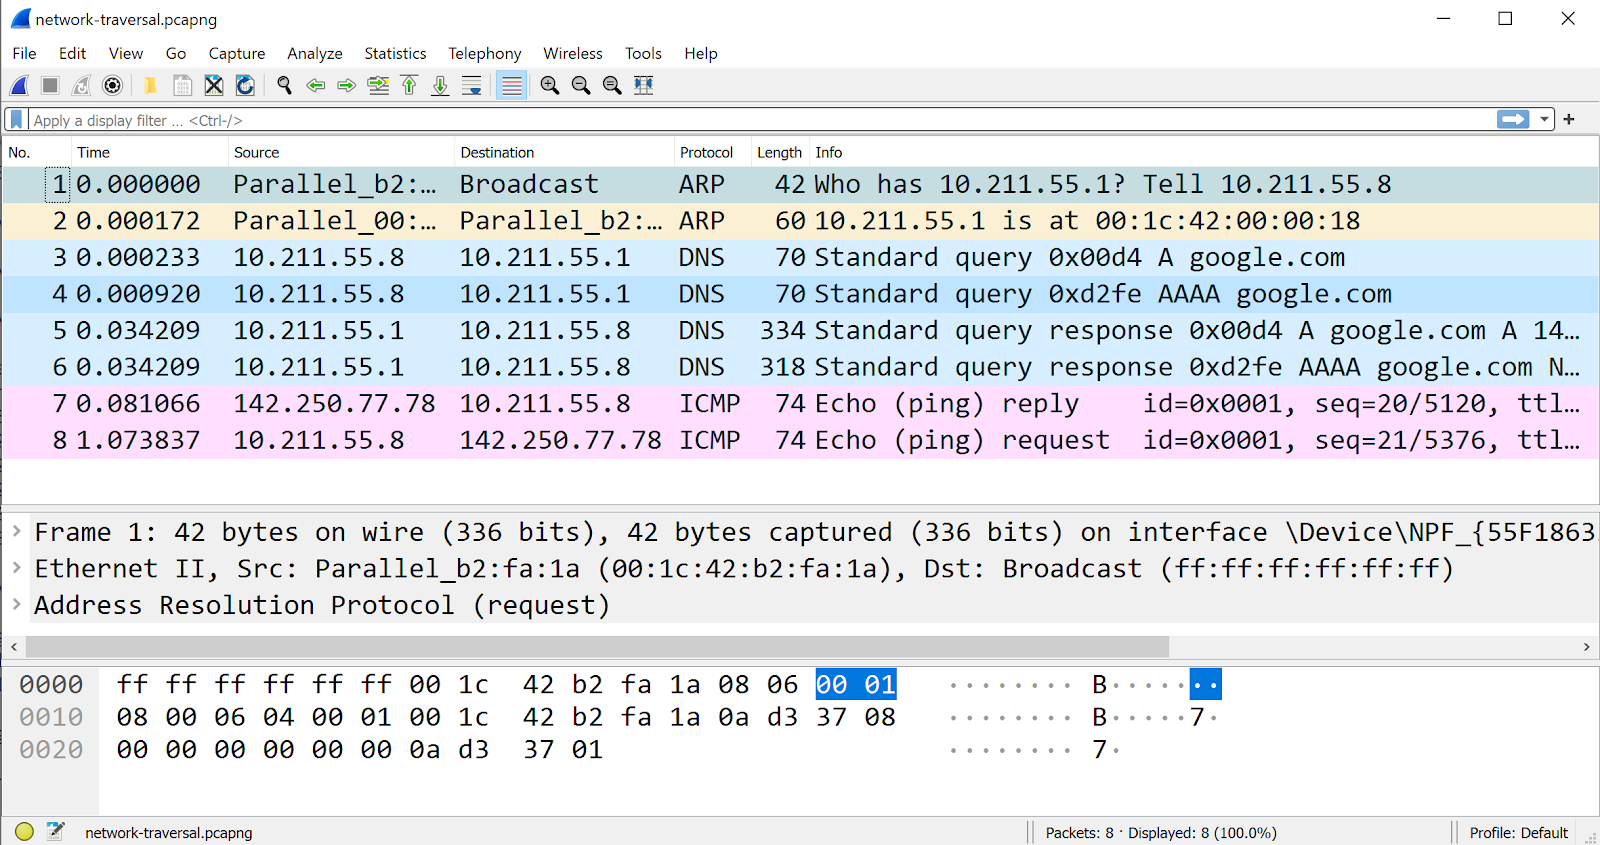Expand the Frame 1 details tree

(x=17, y=532)
